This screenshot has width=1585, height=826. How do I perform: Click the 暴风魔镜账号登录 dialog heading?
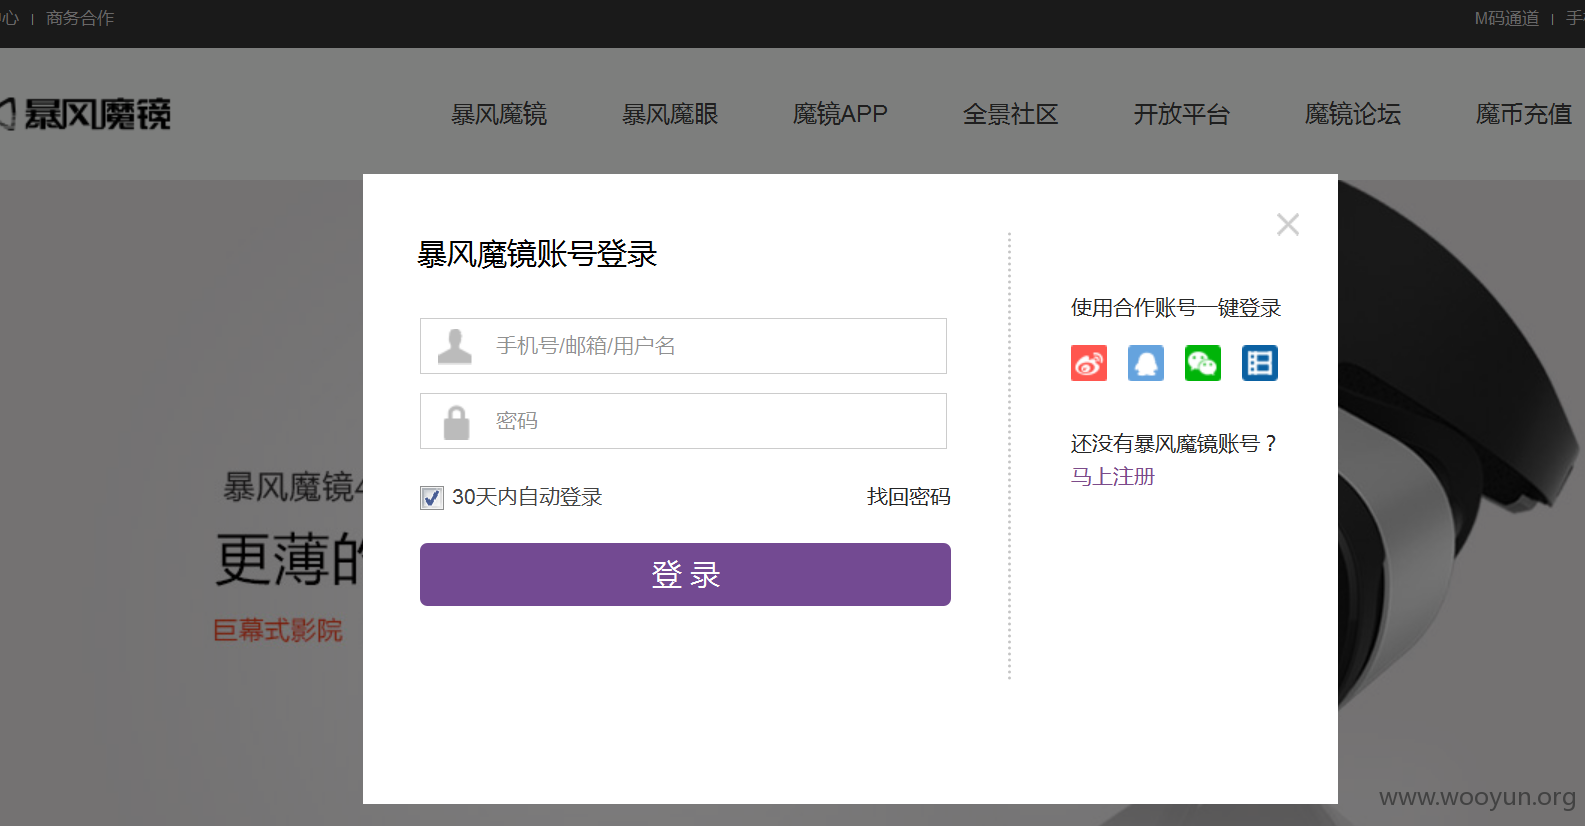tap(537, 254)
